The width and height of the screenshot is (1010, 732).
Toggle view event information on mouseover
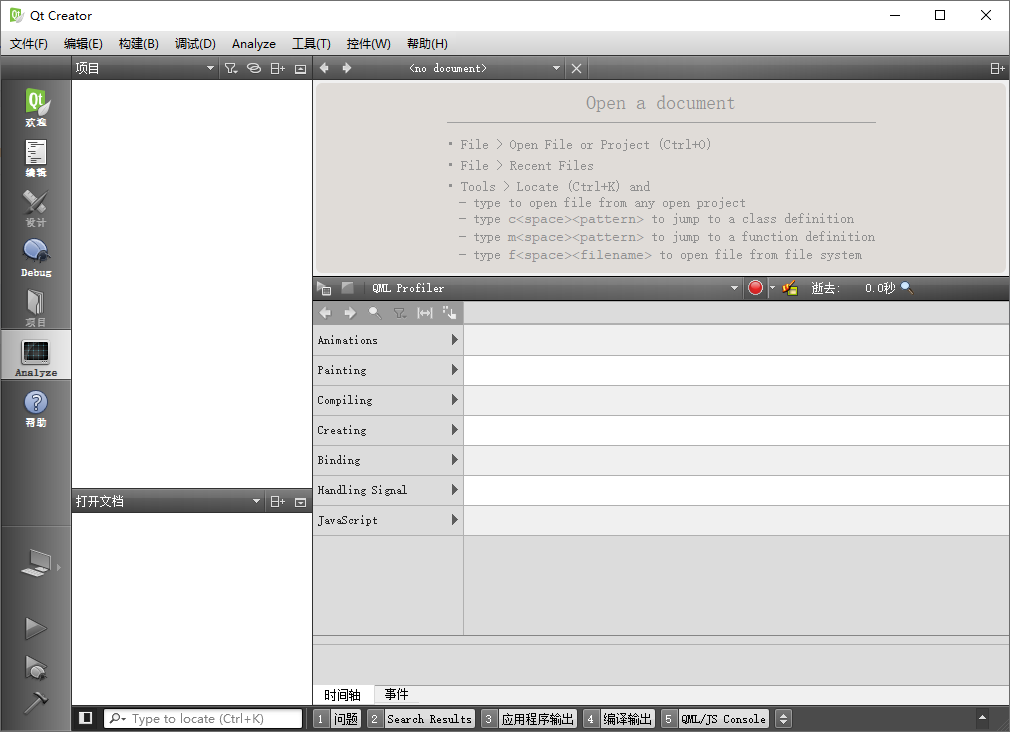(x=450, y=313)
